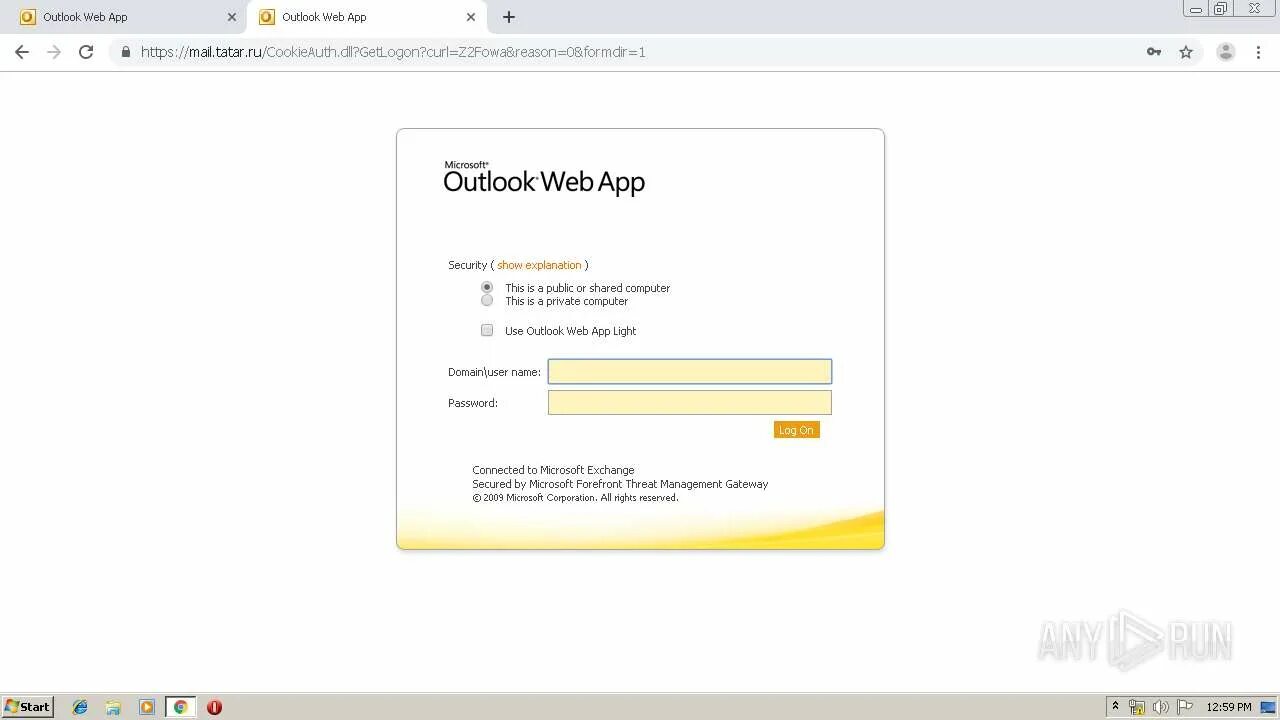This screenshot has height=720, width=1280.
Task: Focus the Domain\user name field
Action: (690, 372)
